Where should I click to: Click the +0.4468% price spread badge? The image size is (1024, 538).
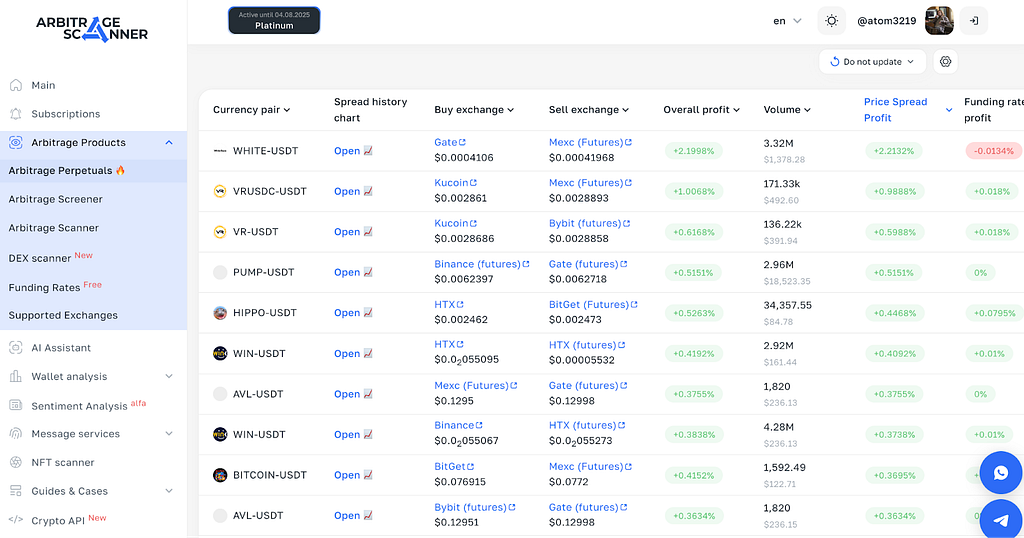click(894, 313)
